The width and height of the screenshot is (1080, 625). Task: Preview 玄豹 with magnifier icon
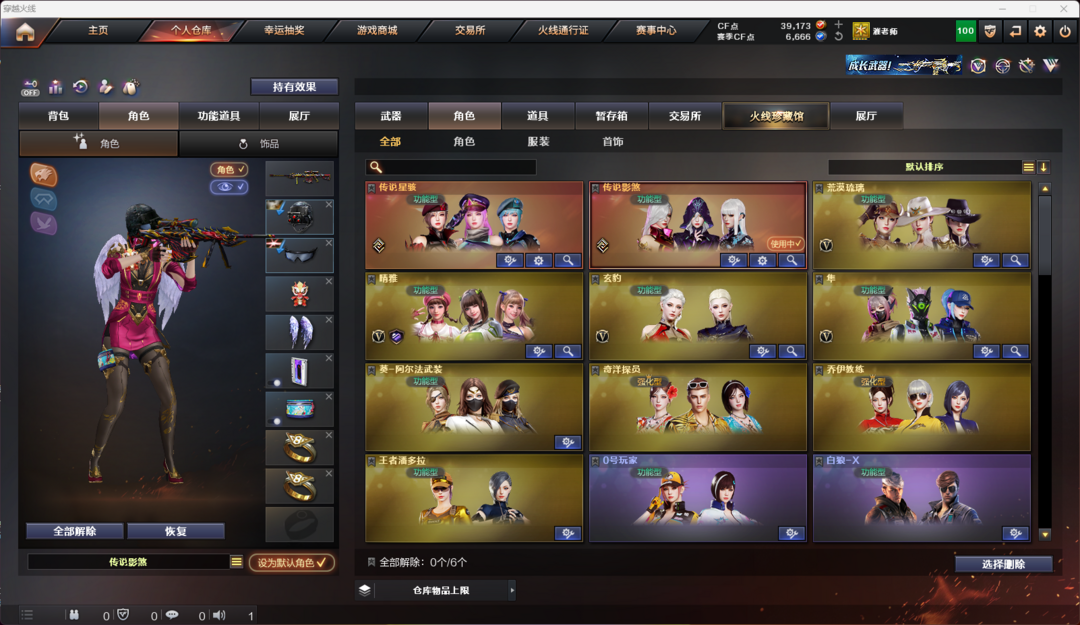click(x=791, y=351)
